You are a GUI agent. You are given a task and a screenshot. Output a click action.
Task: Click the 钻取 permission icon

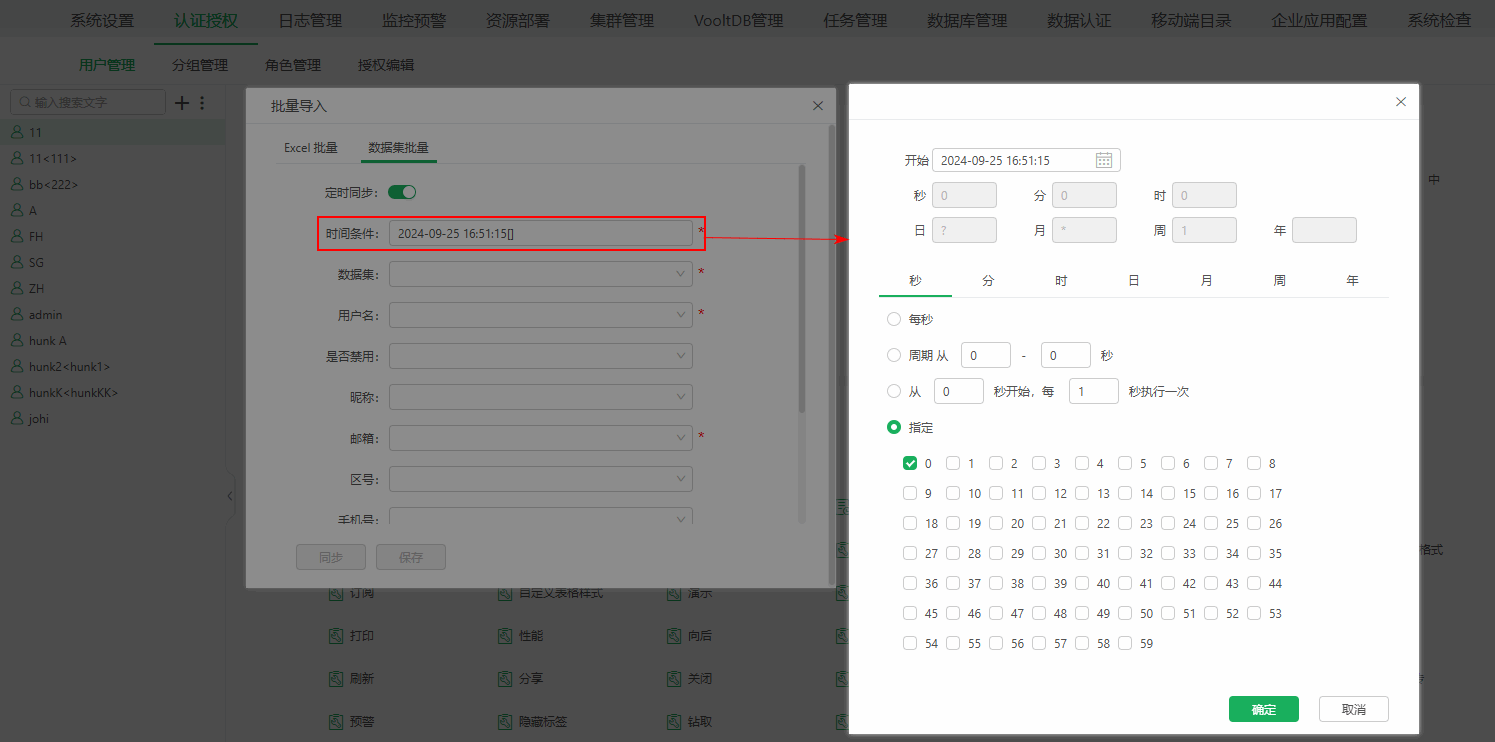click(x=675, y=721)
